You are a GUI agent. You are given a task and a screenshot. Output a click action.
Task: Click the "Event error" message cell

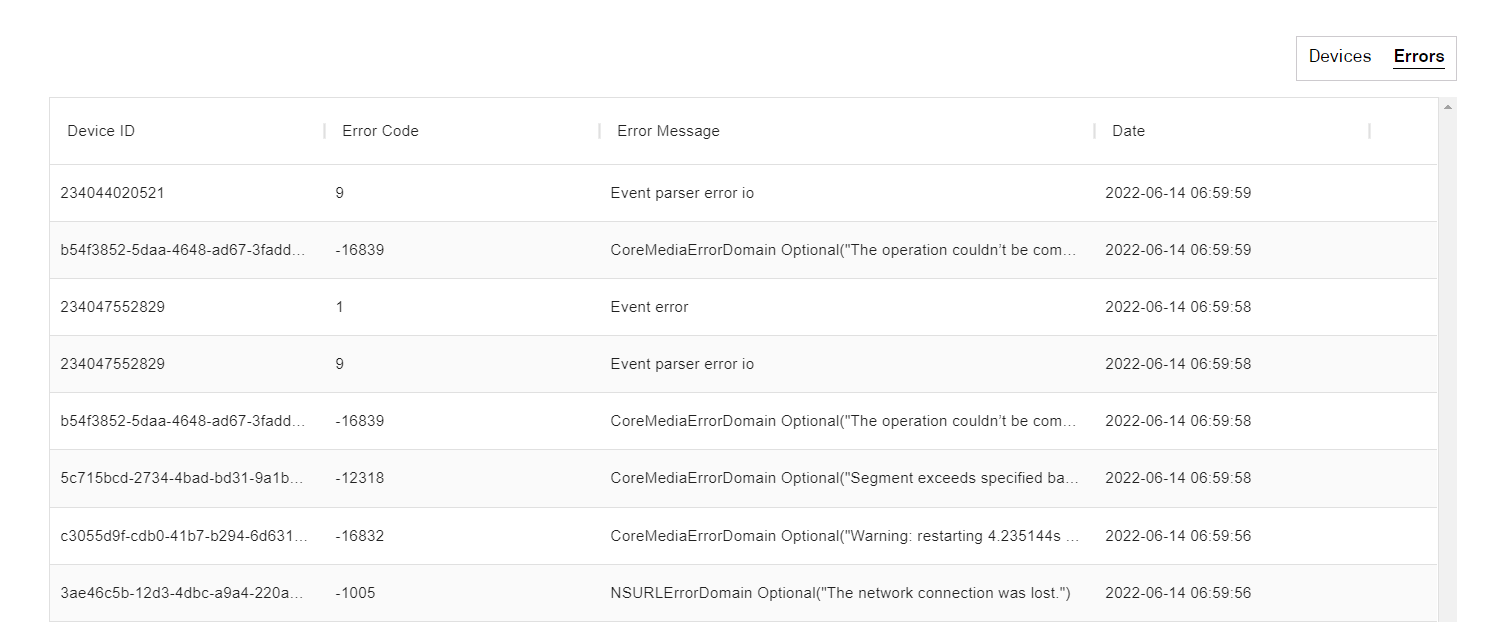point(649,307)
